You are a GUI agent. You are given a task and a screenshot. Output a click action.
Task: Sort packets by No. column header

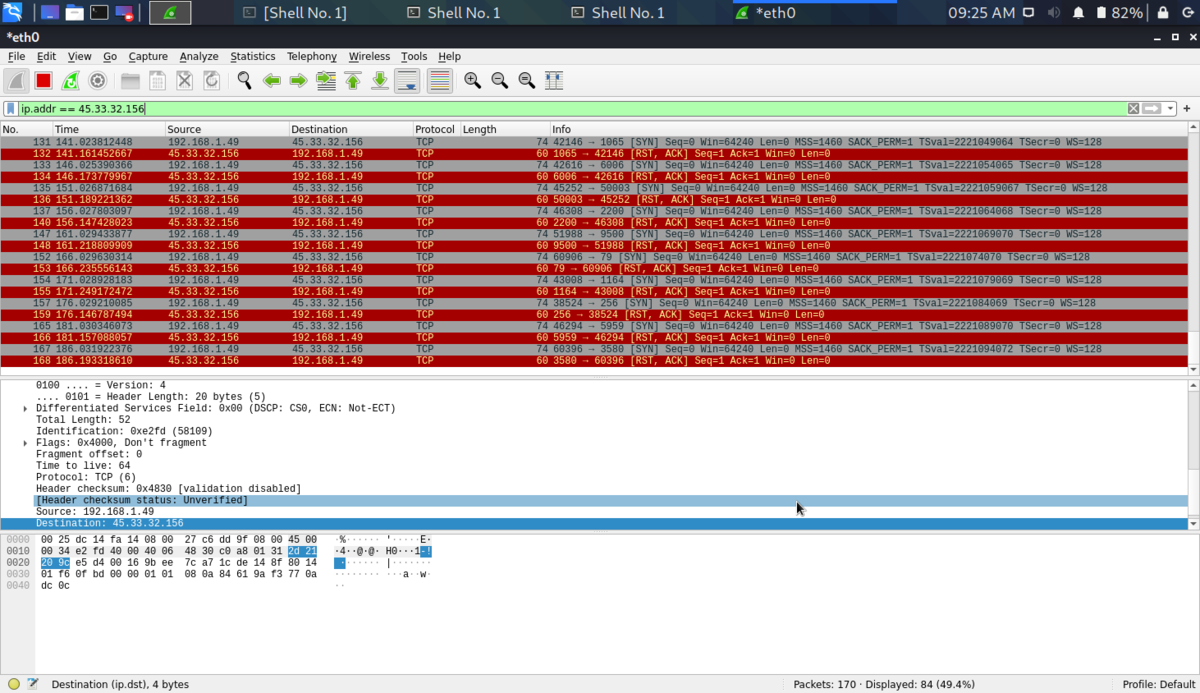pyautogui.click(x=26, y=130)
